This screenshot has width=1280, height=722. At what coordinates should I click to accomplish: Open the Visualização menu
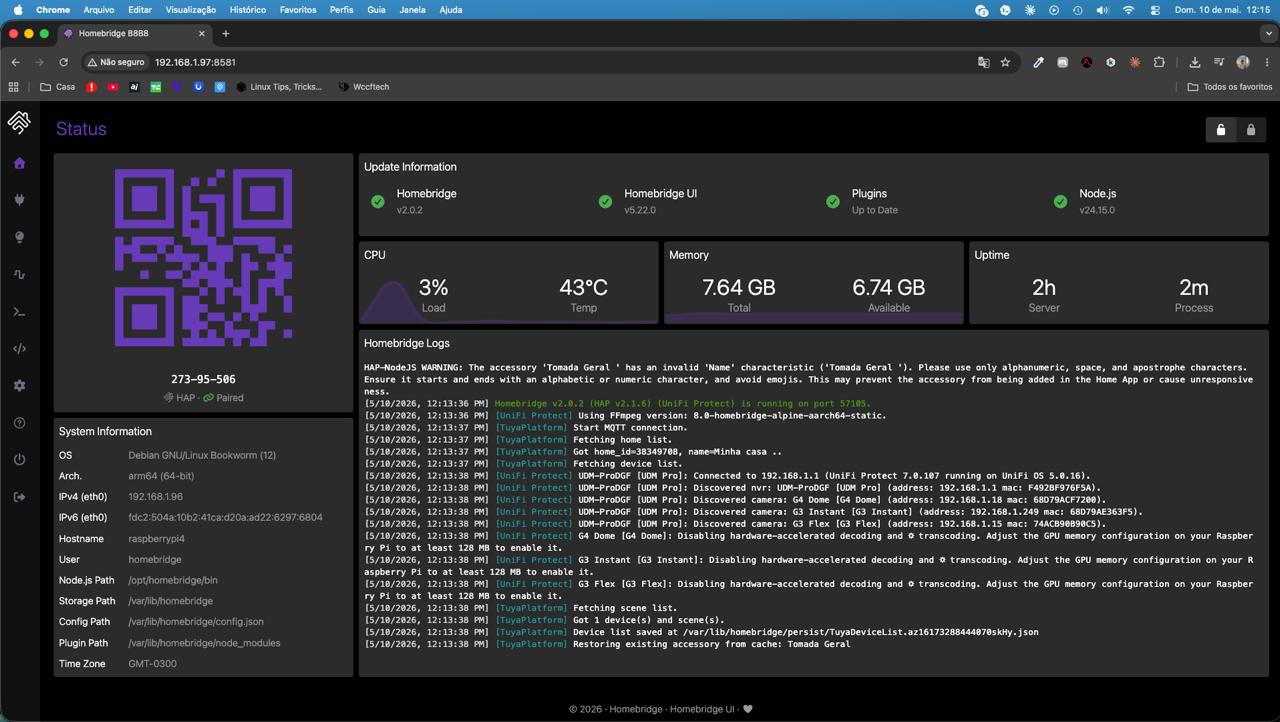click(x=190, y=10)
